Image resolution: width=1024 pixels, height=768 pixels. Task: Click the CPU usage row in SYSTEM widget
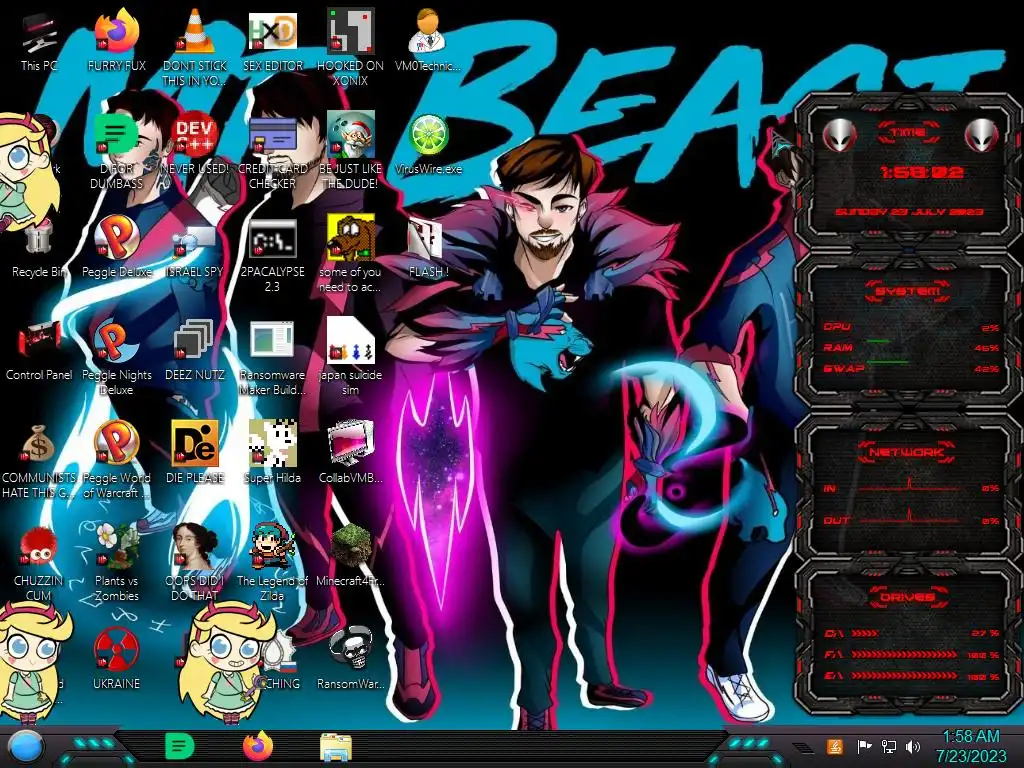[910, 327]
